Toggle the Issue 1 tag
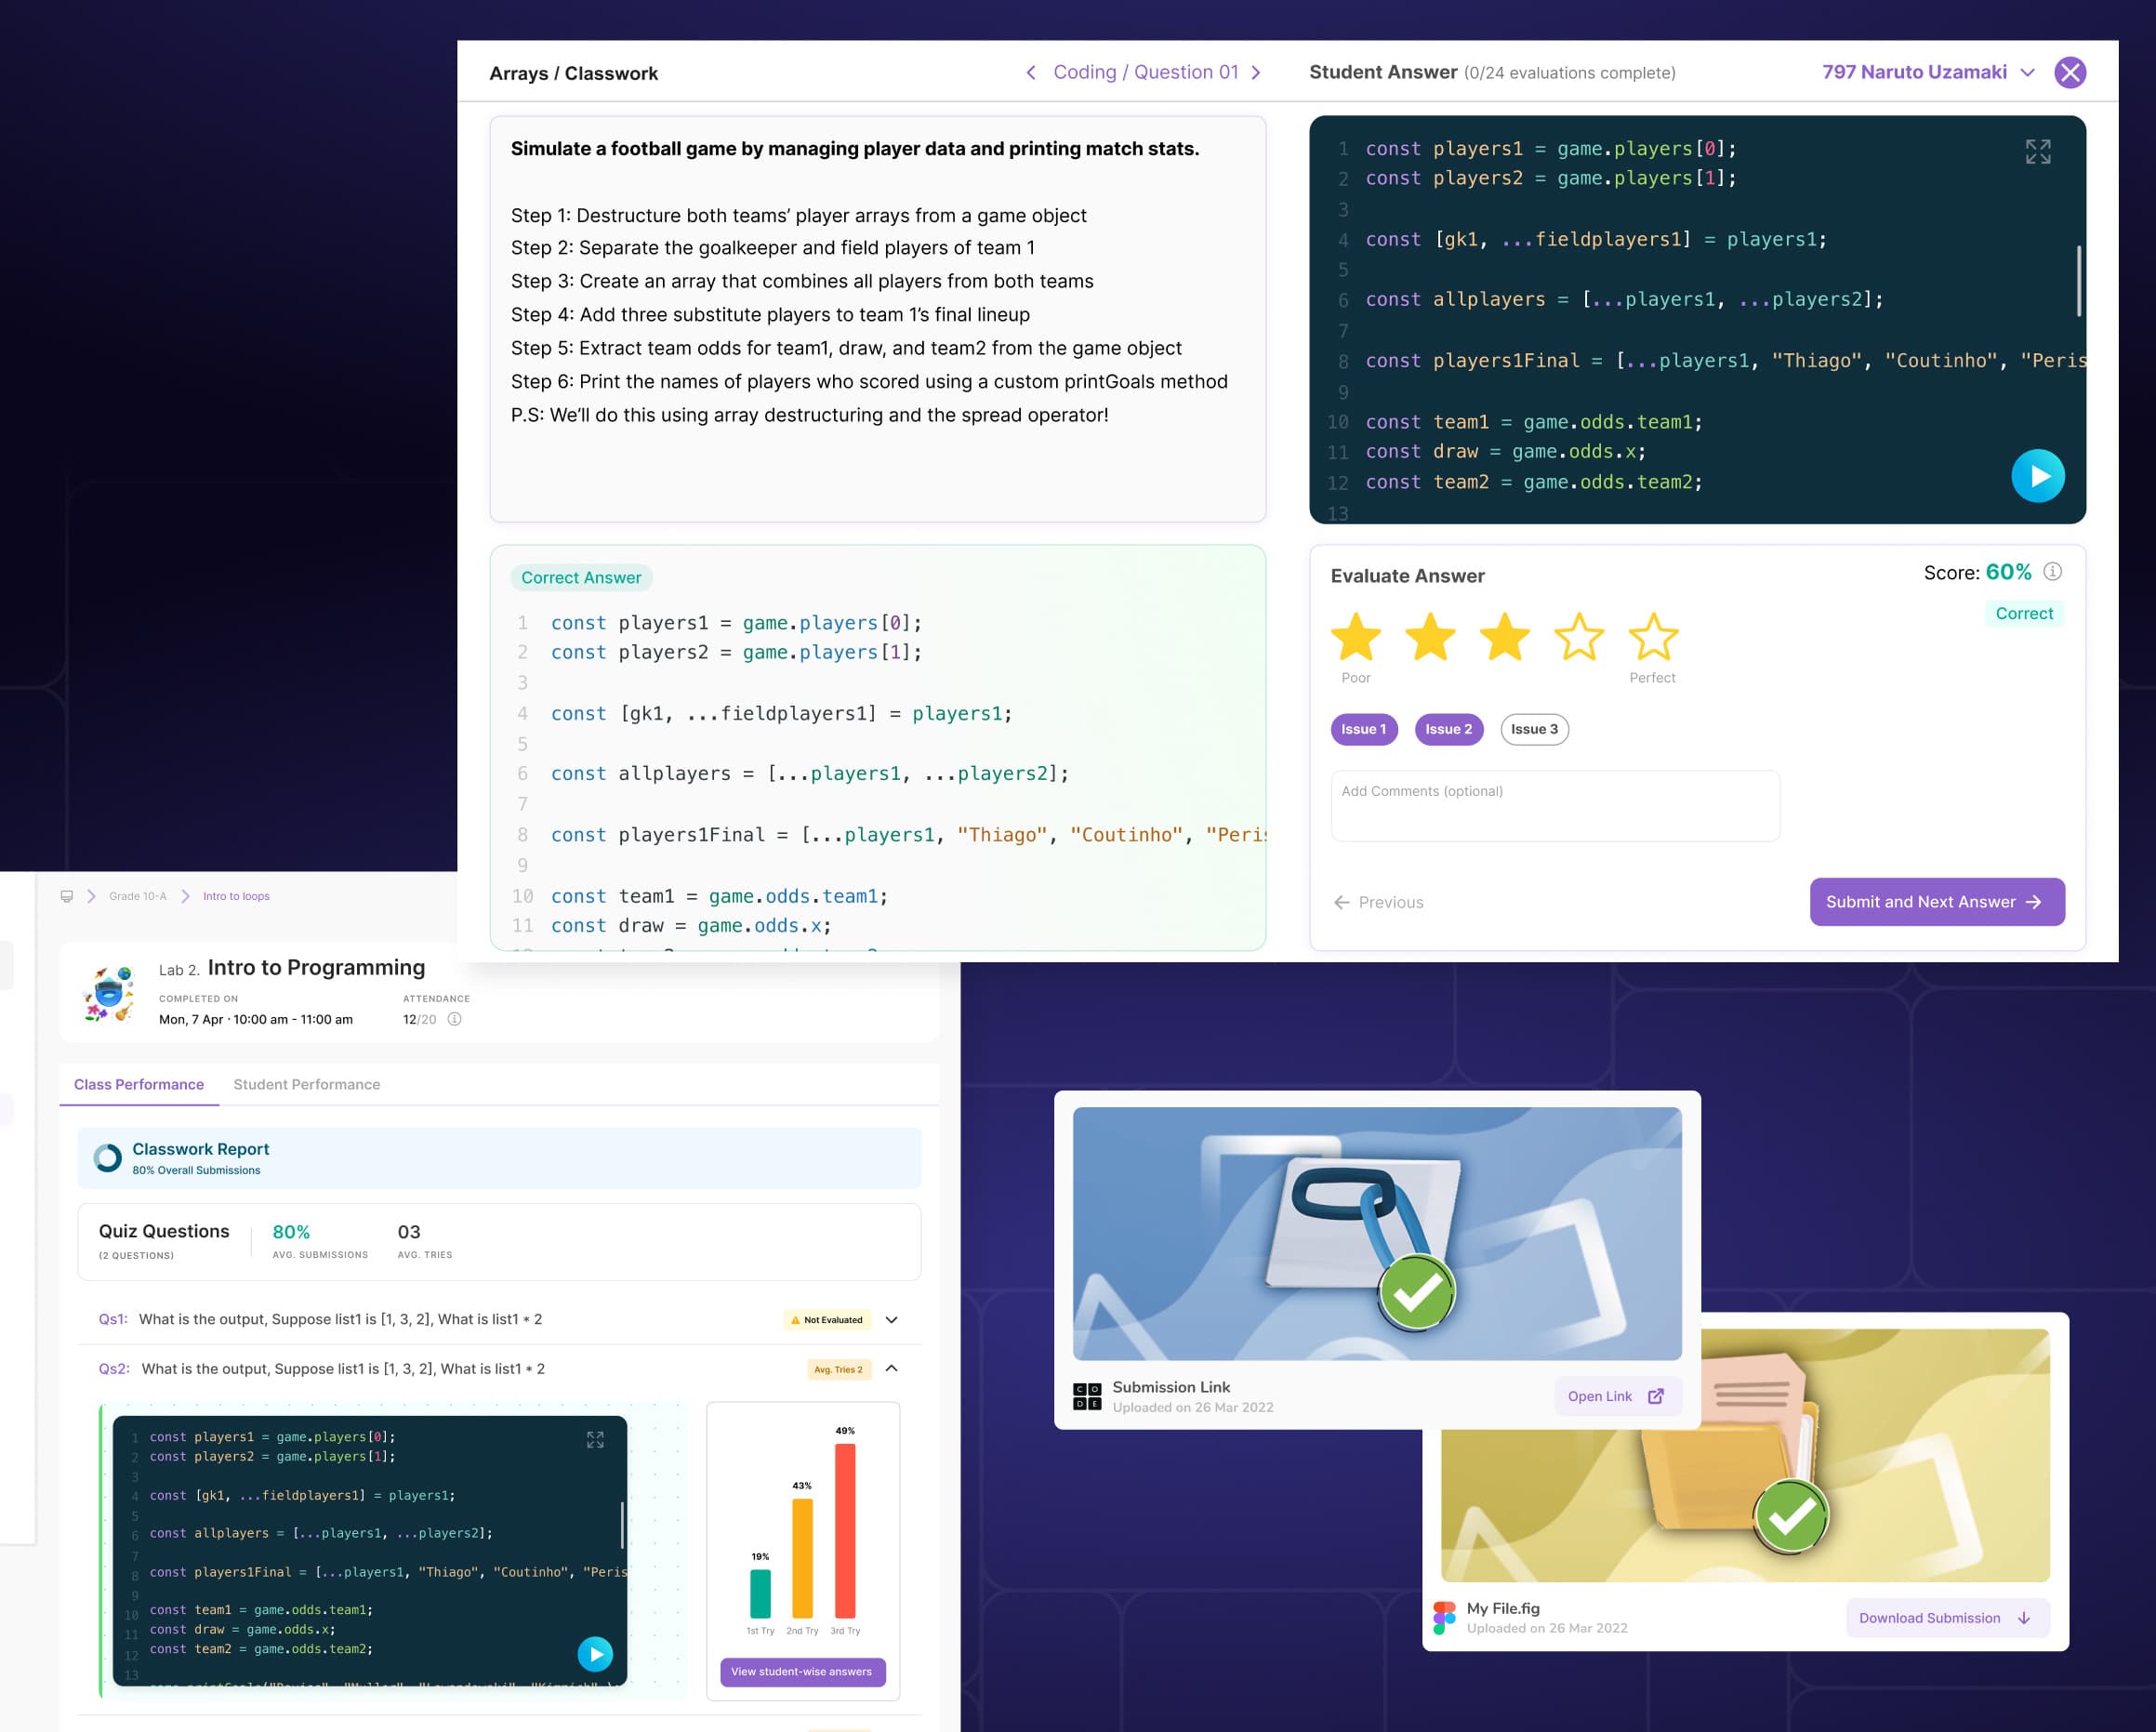The height and width of the screenshot is (1732, 2156). click(1363, 729)
